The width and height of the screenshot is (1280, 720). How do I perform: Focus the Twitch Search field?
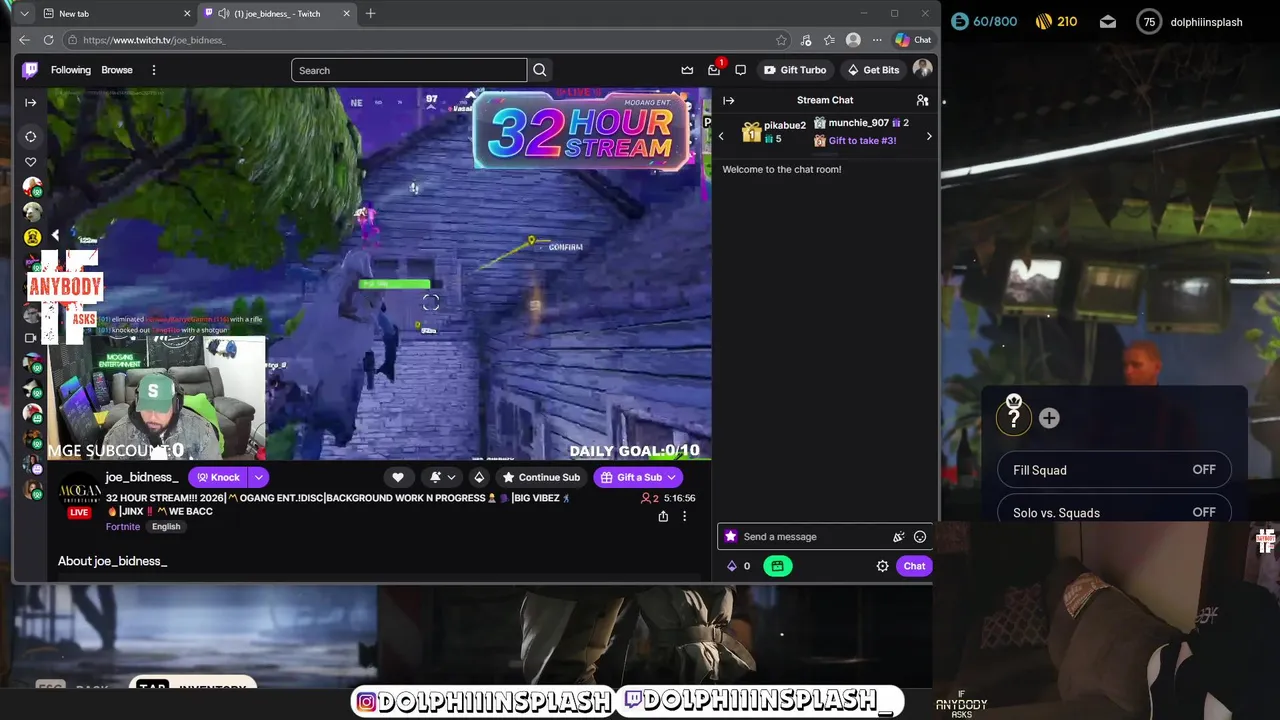click(409, 70)
